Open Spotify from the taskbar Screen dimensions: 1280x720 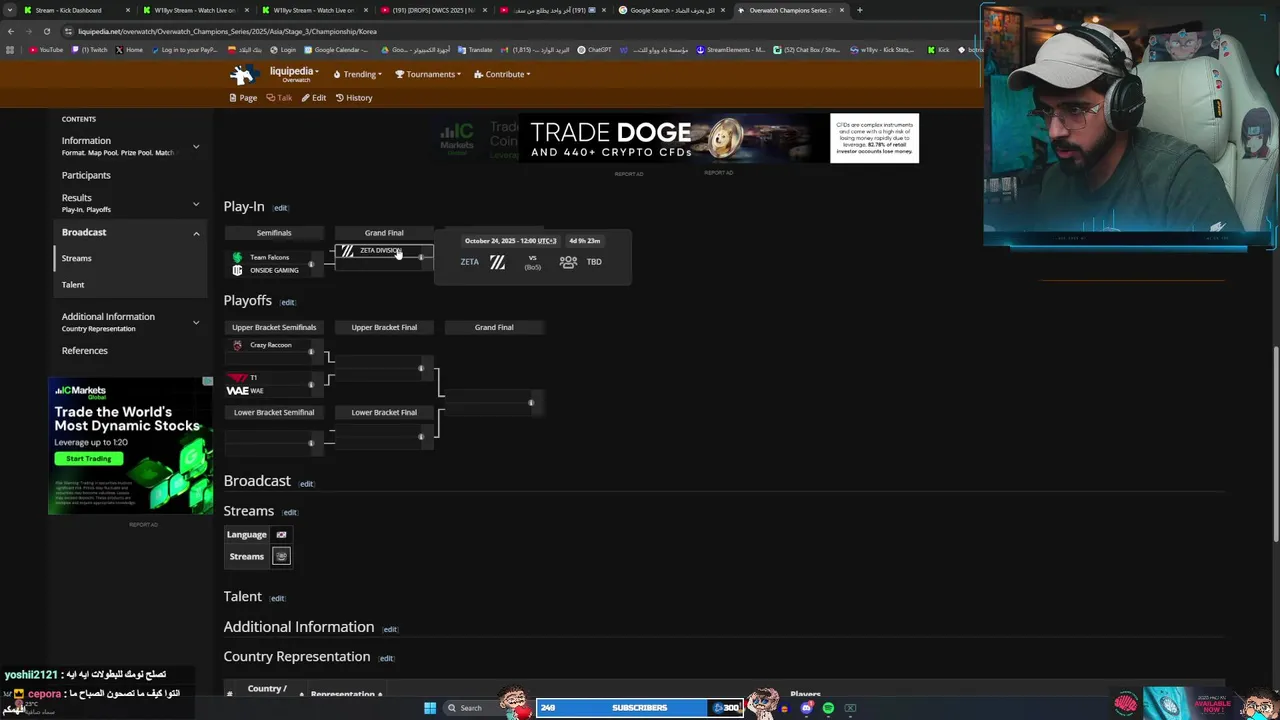pyautogui.click(x=828, y=708)
